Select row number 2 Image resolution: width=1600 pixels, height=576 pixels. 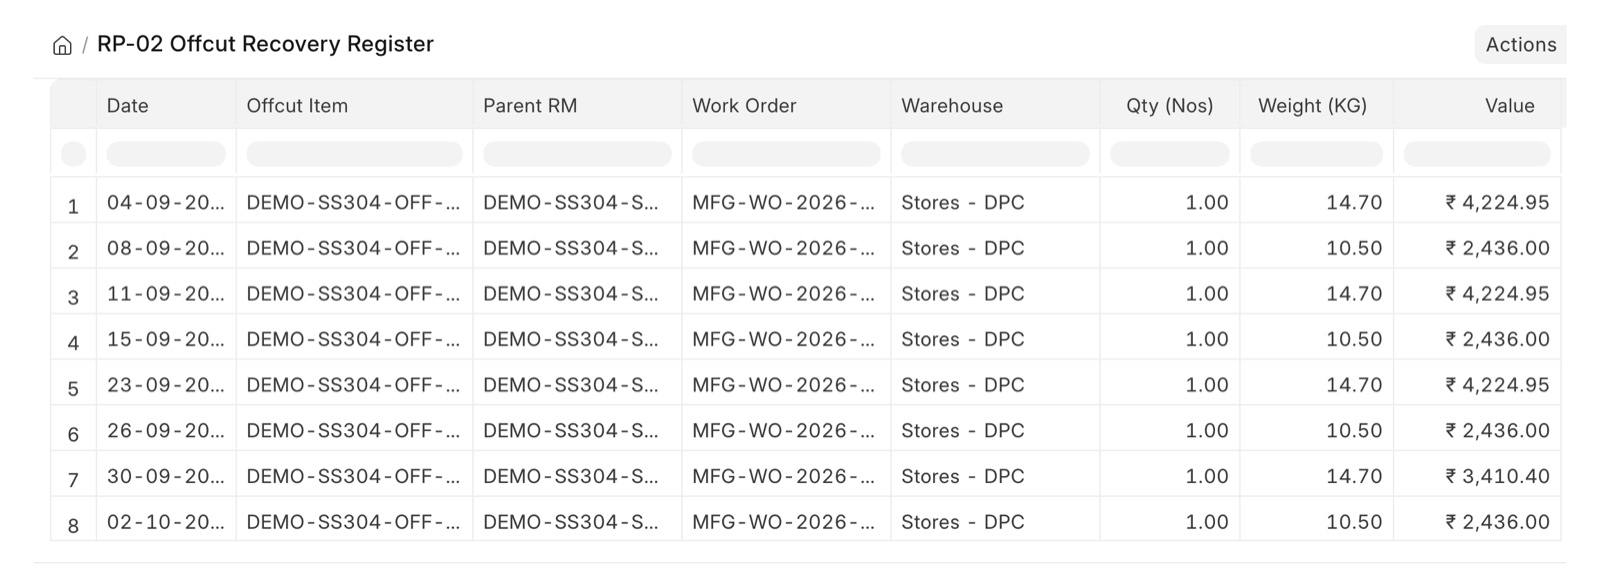coord(73,251)
